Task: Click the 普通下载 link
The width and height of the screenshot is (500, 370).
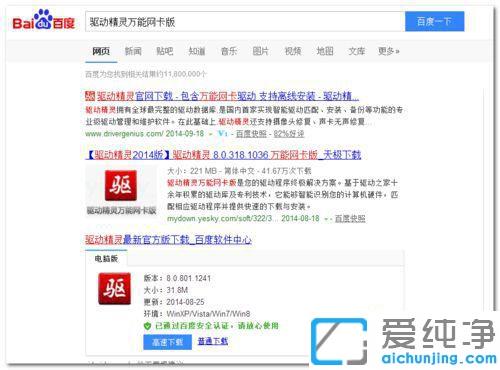Action: (213, 341)
